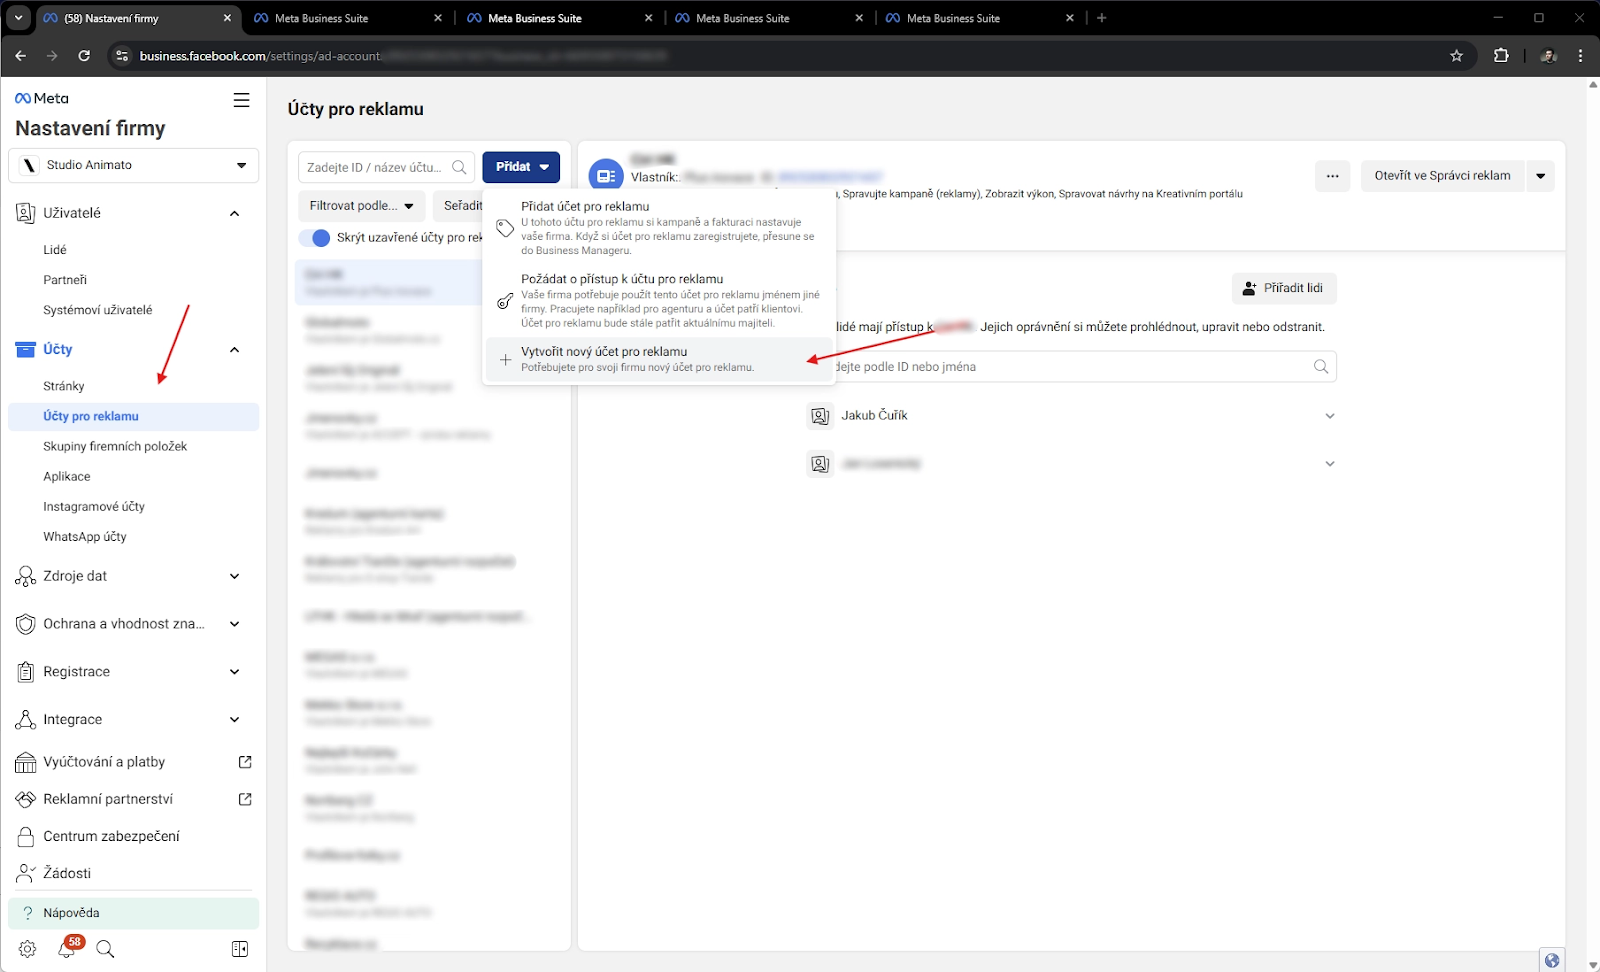Open settings gear icon at sidebar bottom
Image resolution: width=1600 pixels, height=972 pixels.
click(x=27, y=949)
